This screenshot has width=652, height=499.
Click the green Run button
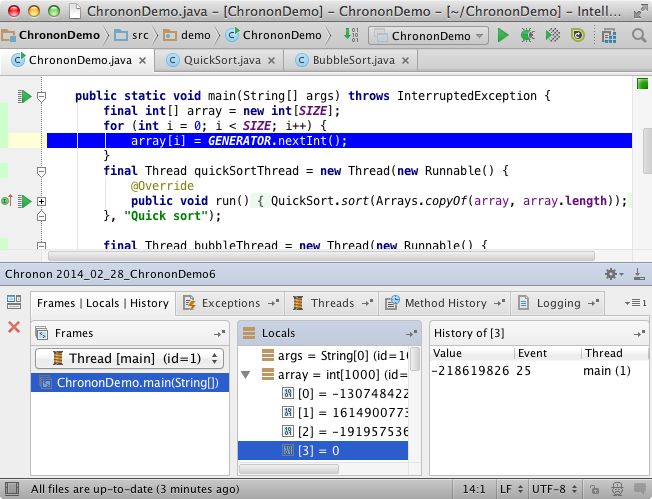point(504,35)
